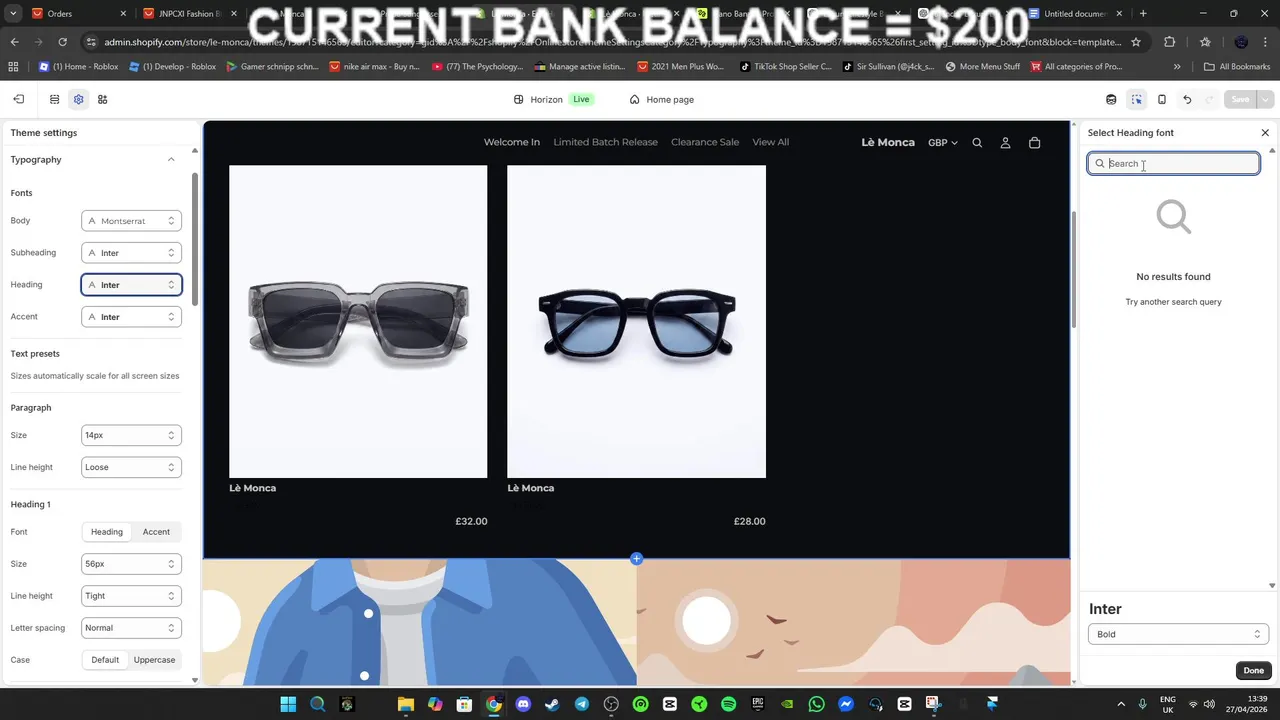1280x720 pixels.
Task: Click the add section plus button
Action: tap(636, 558)
